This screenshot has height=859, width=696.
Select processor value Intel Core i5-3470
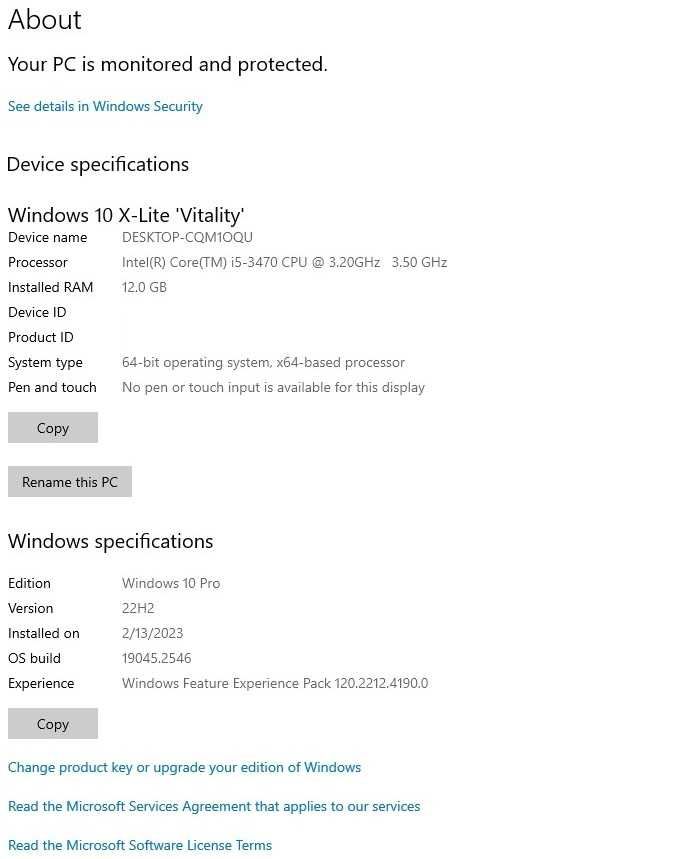point(284,262)
